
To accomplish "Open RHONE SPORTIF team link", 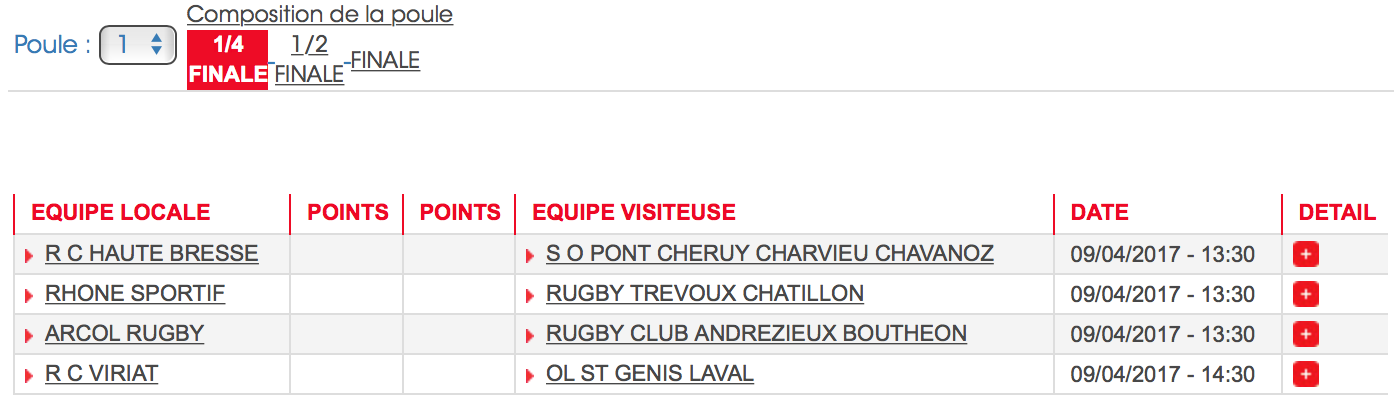I will click(x=135, y=294).
